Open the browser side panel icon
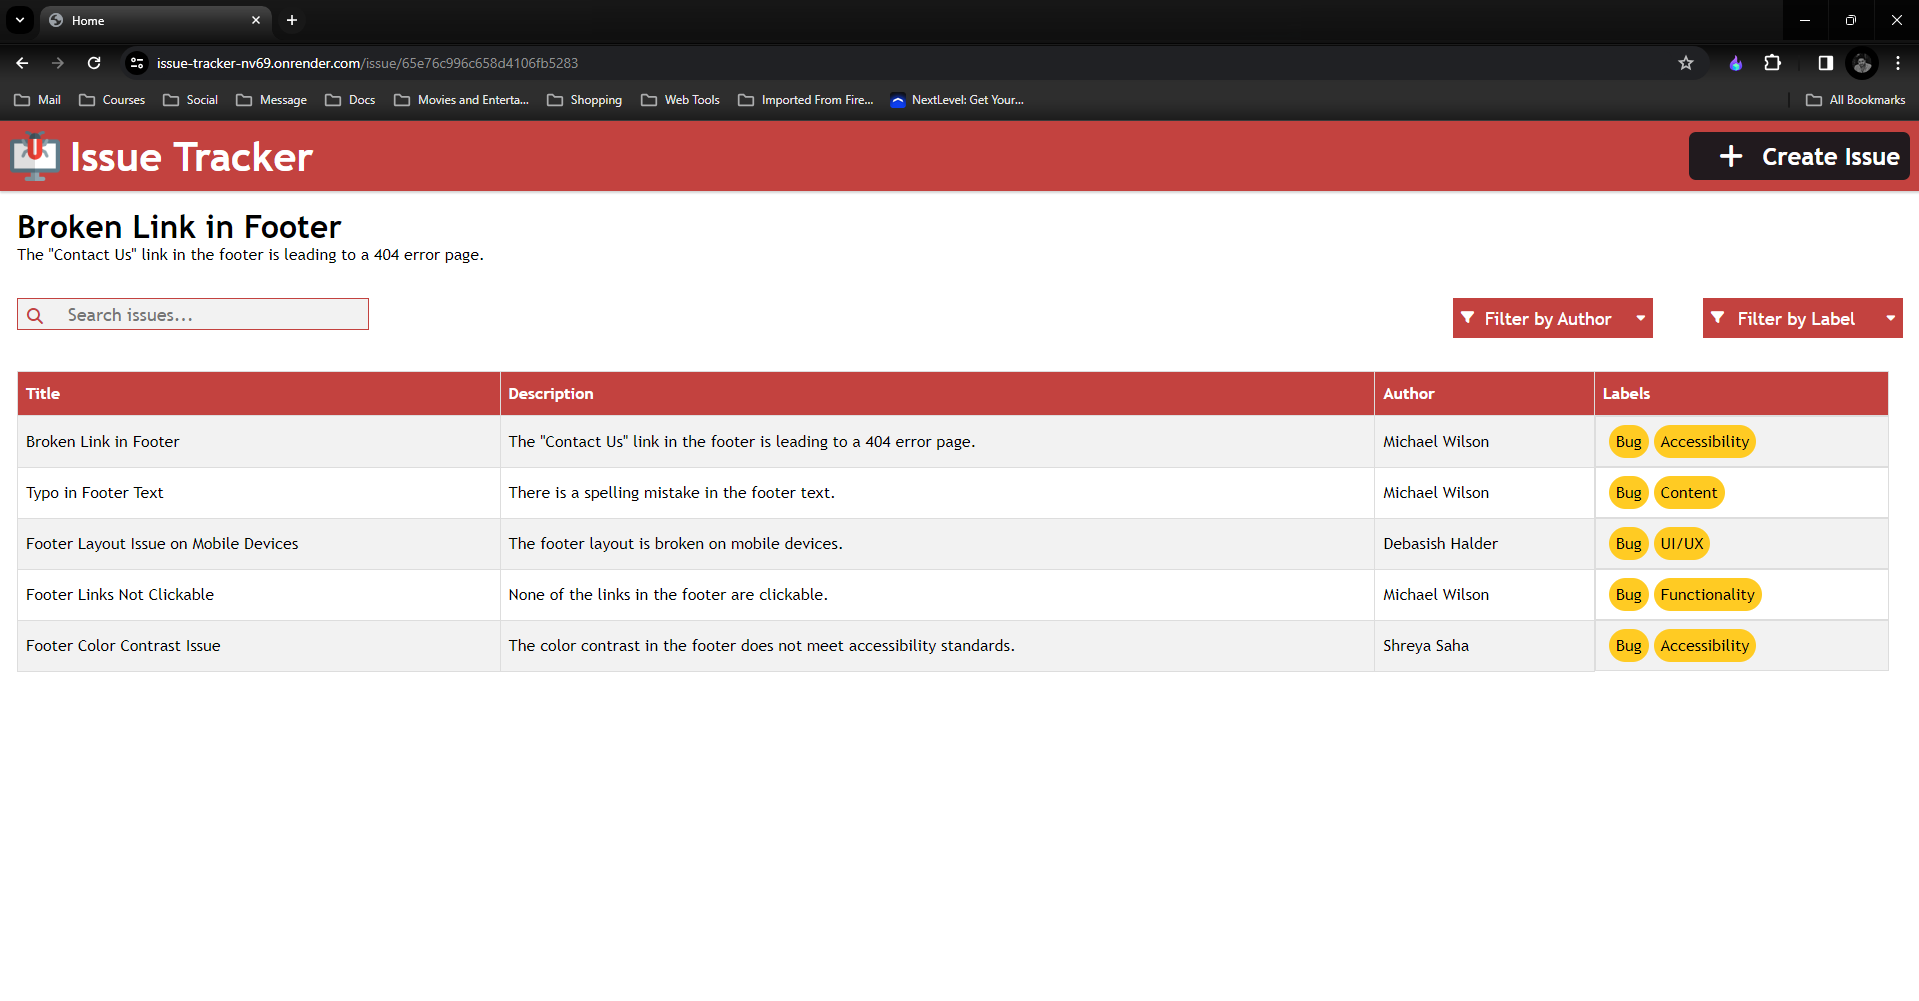The height and width of the screenshot is (1001, 1919). pyautogui.click(x=1825, y=63)
